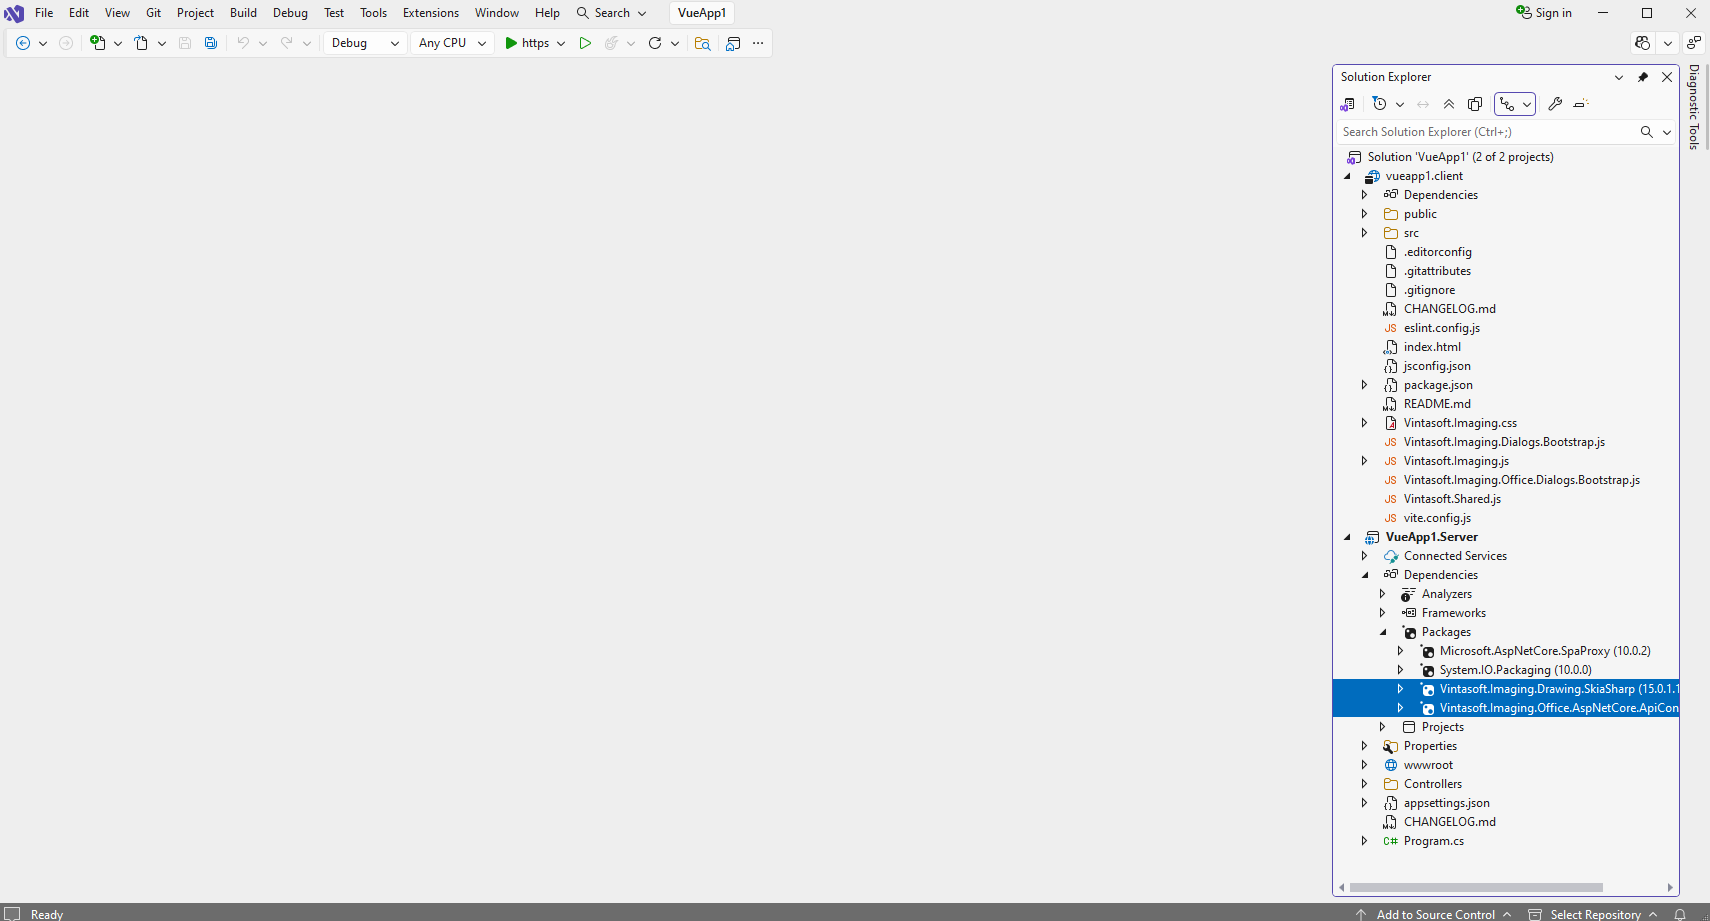1710x921 pixels.
Task: Click Collapse All in Solution Explorer
Action: click(x=1449, y=104)
